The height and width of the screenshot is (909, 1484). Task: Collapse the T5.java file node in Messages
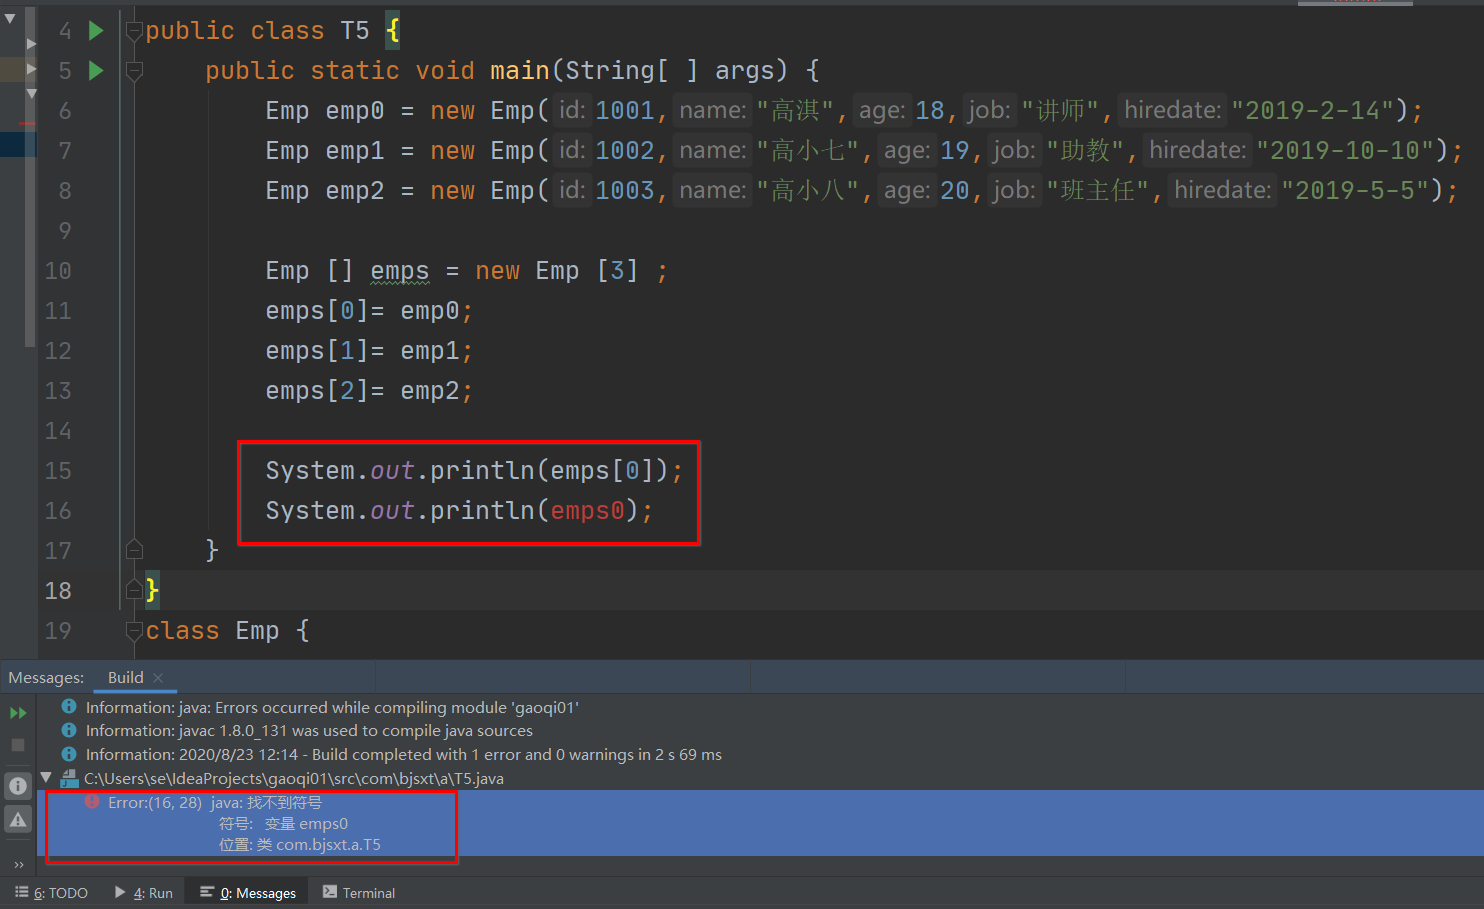(x=46, y=778)
